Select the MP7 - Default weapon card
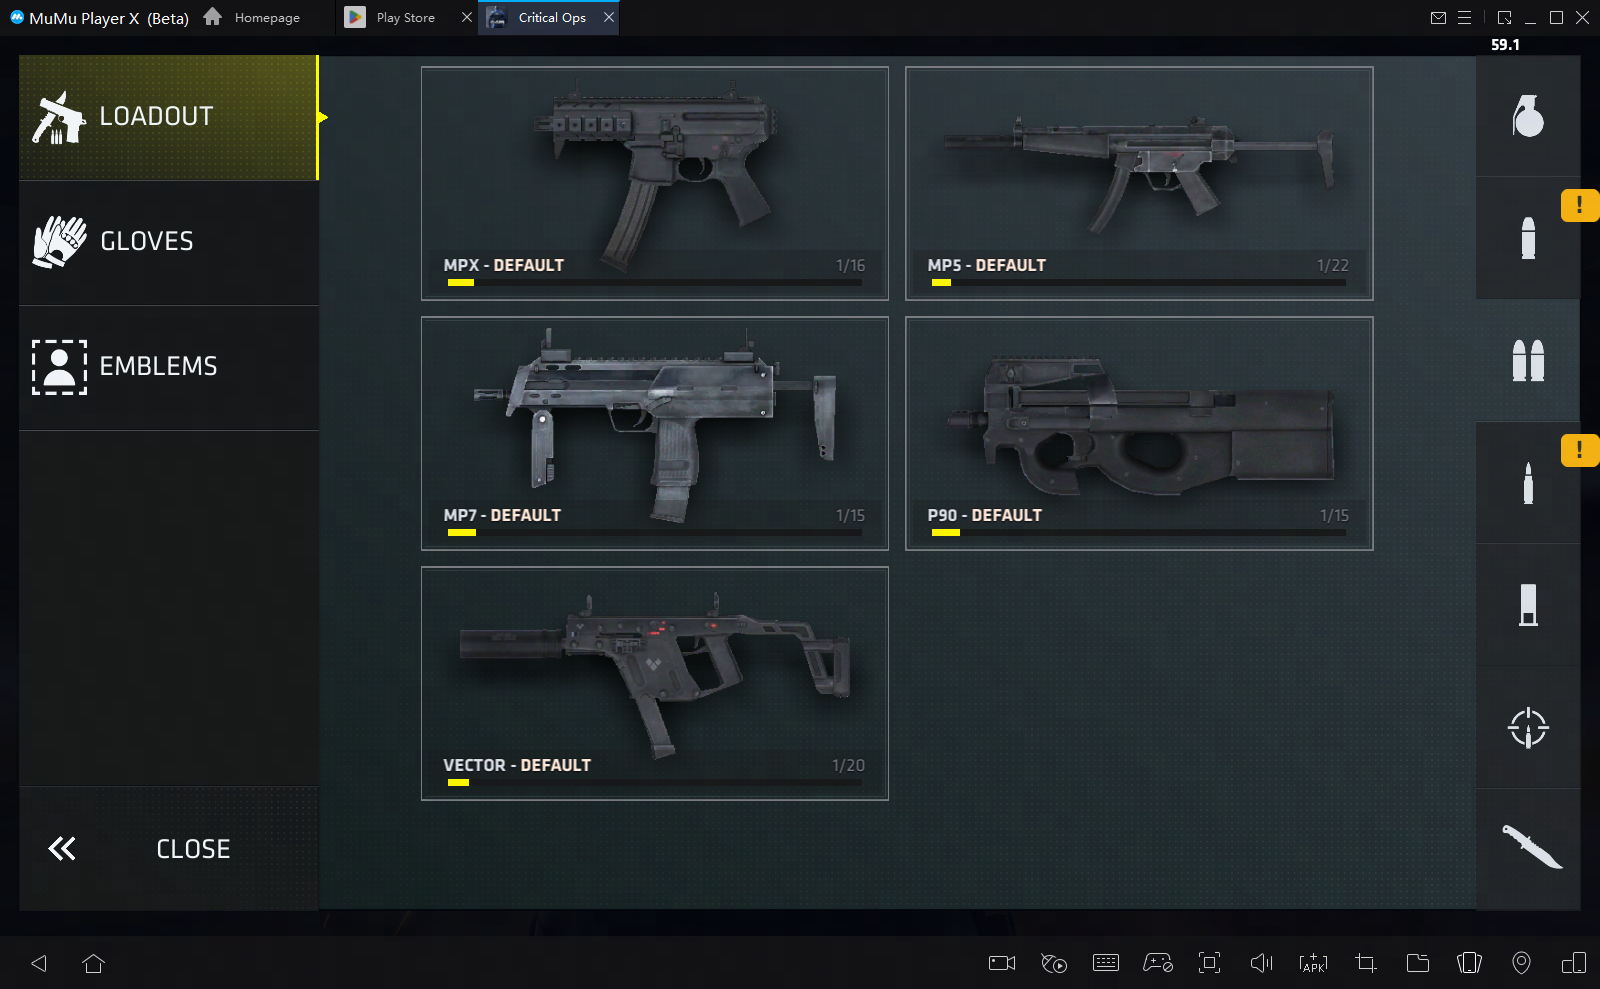The width and height of the screenshot is (1600, 989). coord(655,433)
